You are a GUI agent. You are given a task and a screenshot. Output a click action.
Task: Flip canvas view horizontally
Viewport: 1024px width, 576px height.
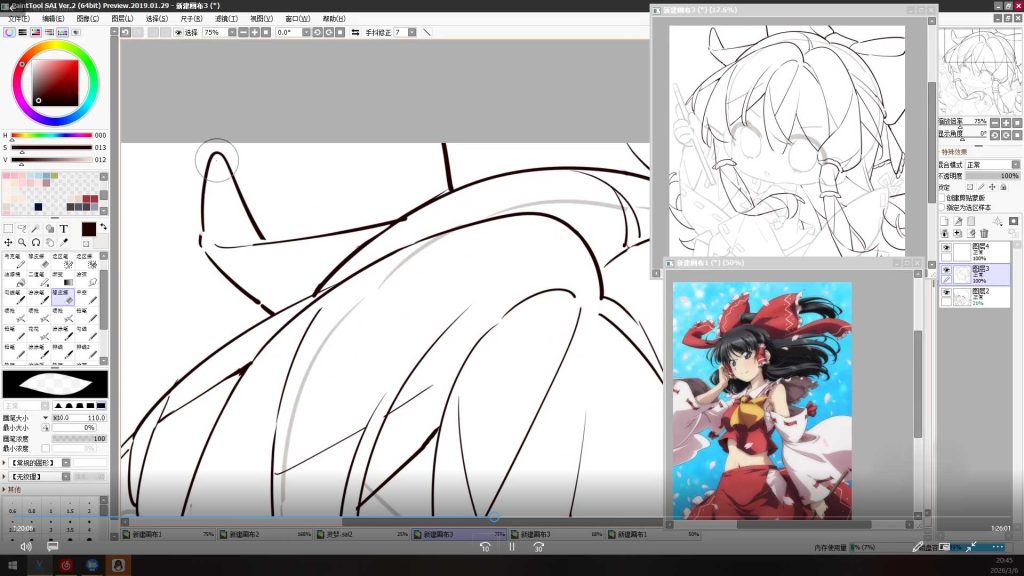tap(355, 32)
